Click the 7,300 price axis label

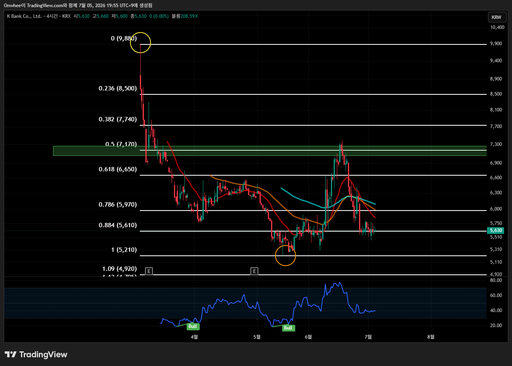496,144
